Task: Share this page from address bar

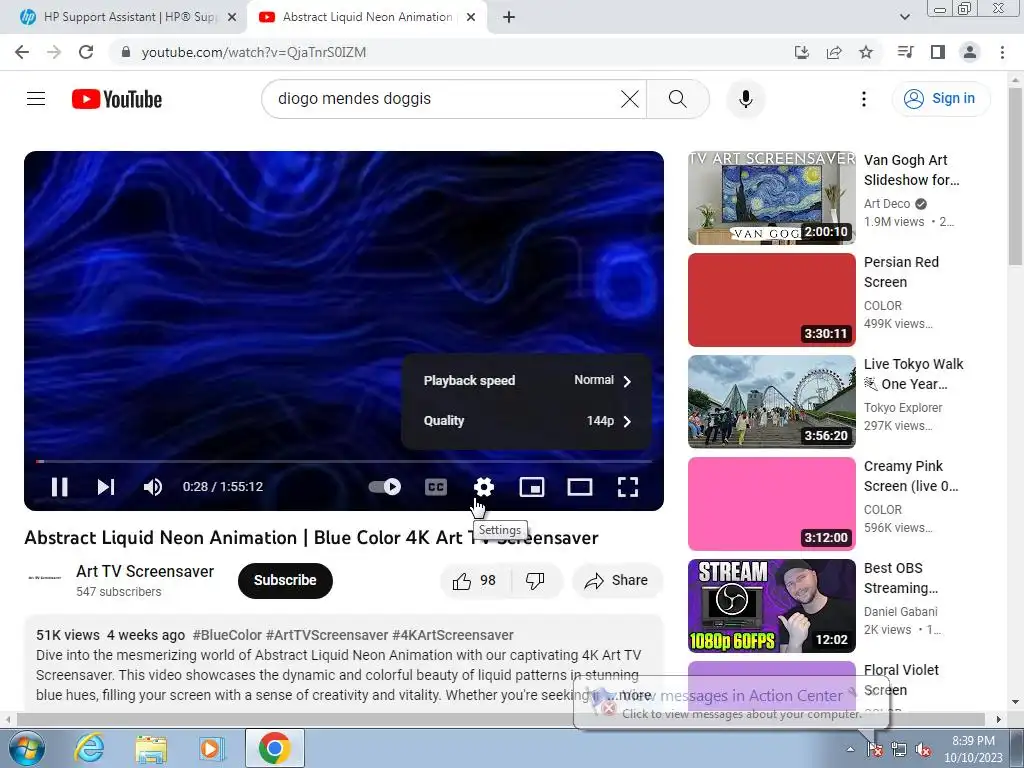Action: click(x=834, y=52)
